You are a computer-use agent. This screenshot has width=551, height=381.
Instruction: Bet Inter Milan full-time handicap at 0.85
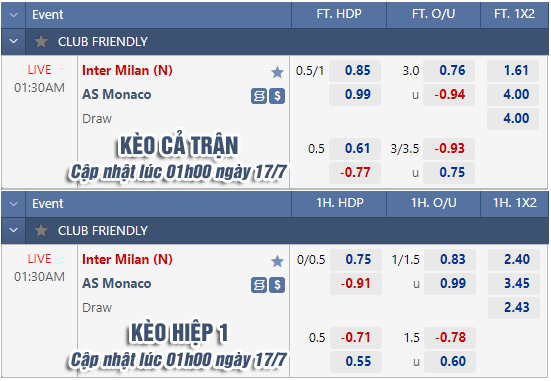(355, 71)
